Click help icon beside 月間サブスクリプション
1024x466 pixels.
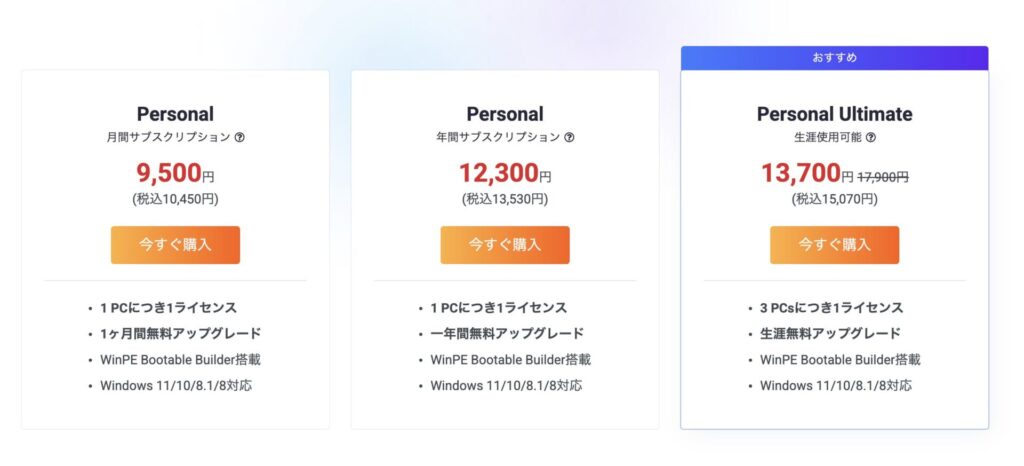(x=239, y=137)
